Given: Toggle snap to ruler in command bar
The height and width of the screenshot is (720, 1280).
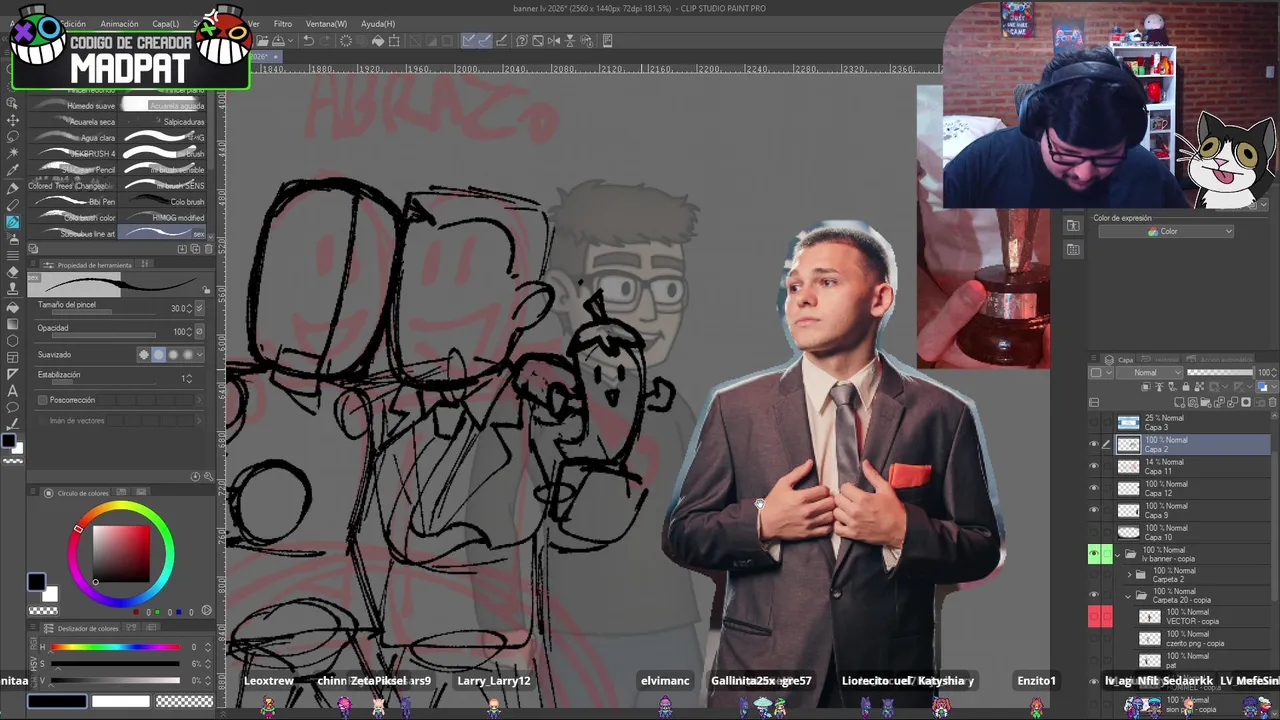Looking at the screenshot, I should (469, 41).
